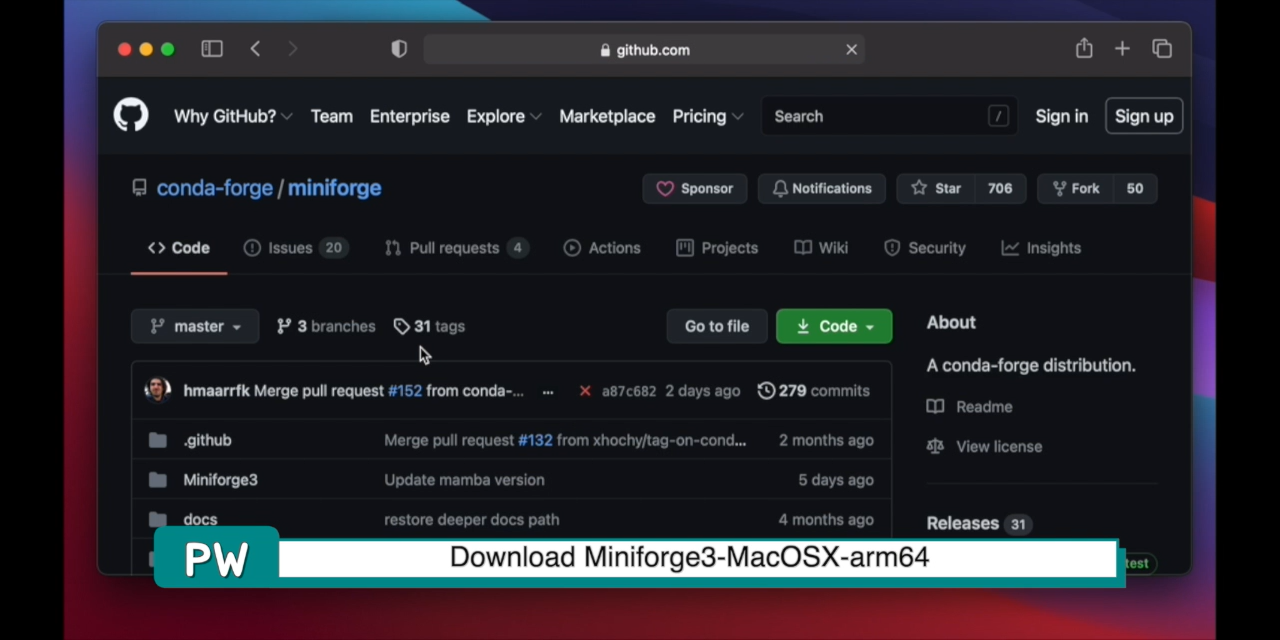Viewport: 1280px width, 640px height.
Task: Select the commits history clock icon
Action: [766, 391]
